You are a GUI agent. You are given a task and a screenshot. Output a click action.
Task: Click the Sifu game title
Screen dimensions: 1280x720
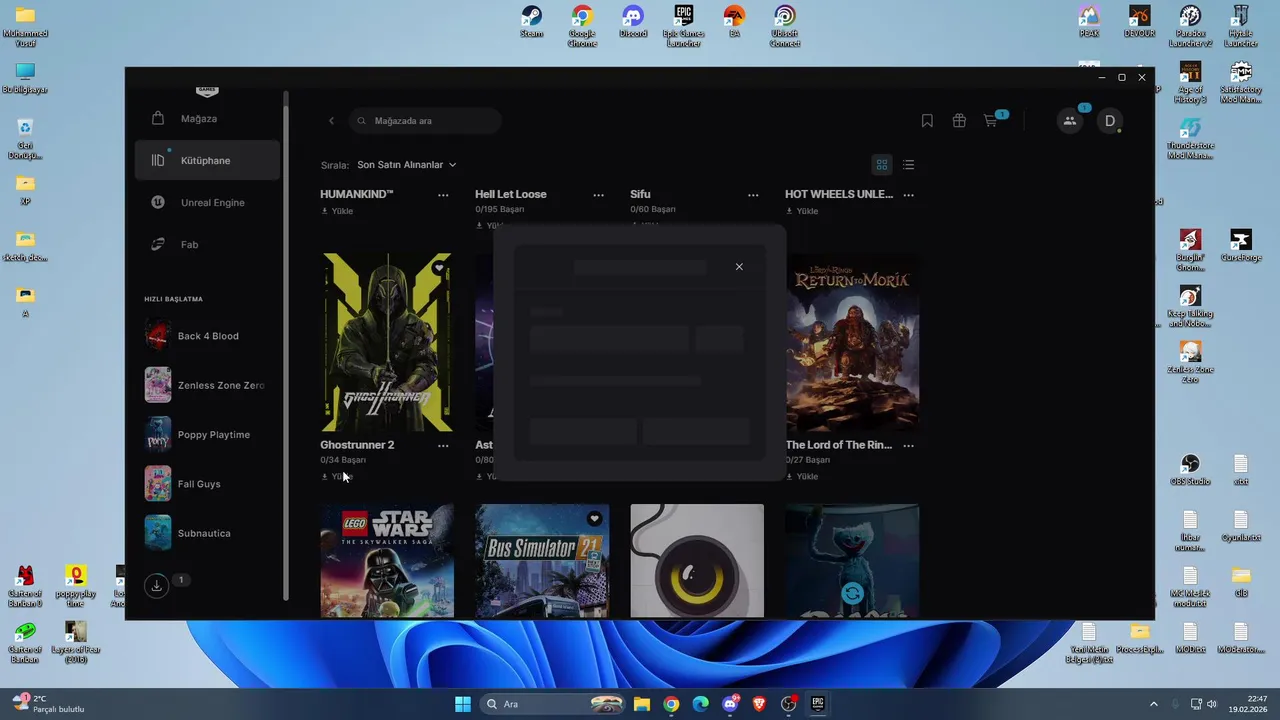pyautogui.click(x=640, y=194)
